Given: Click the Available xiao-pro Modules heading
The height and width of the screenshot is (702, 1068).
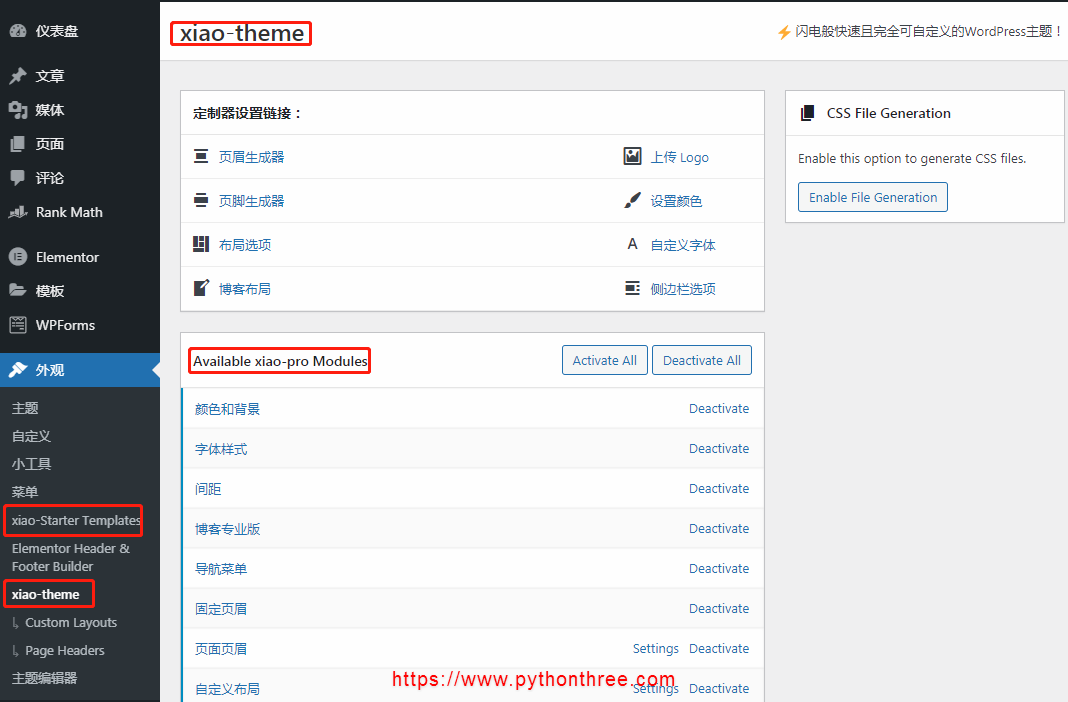Looking at the screenshot, I should tap(280, 361).
